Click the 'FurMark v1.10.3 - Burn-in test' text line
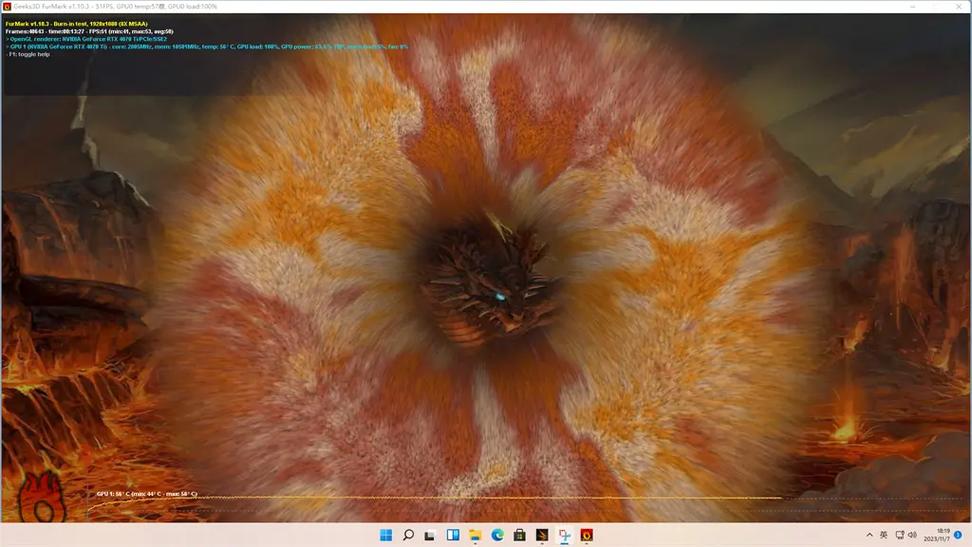Image resolution: width=972 pixels, height=547 pixels. tap(76, 24)
